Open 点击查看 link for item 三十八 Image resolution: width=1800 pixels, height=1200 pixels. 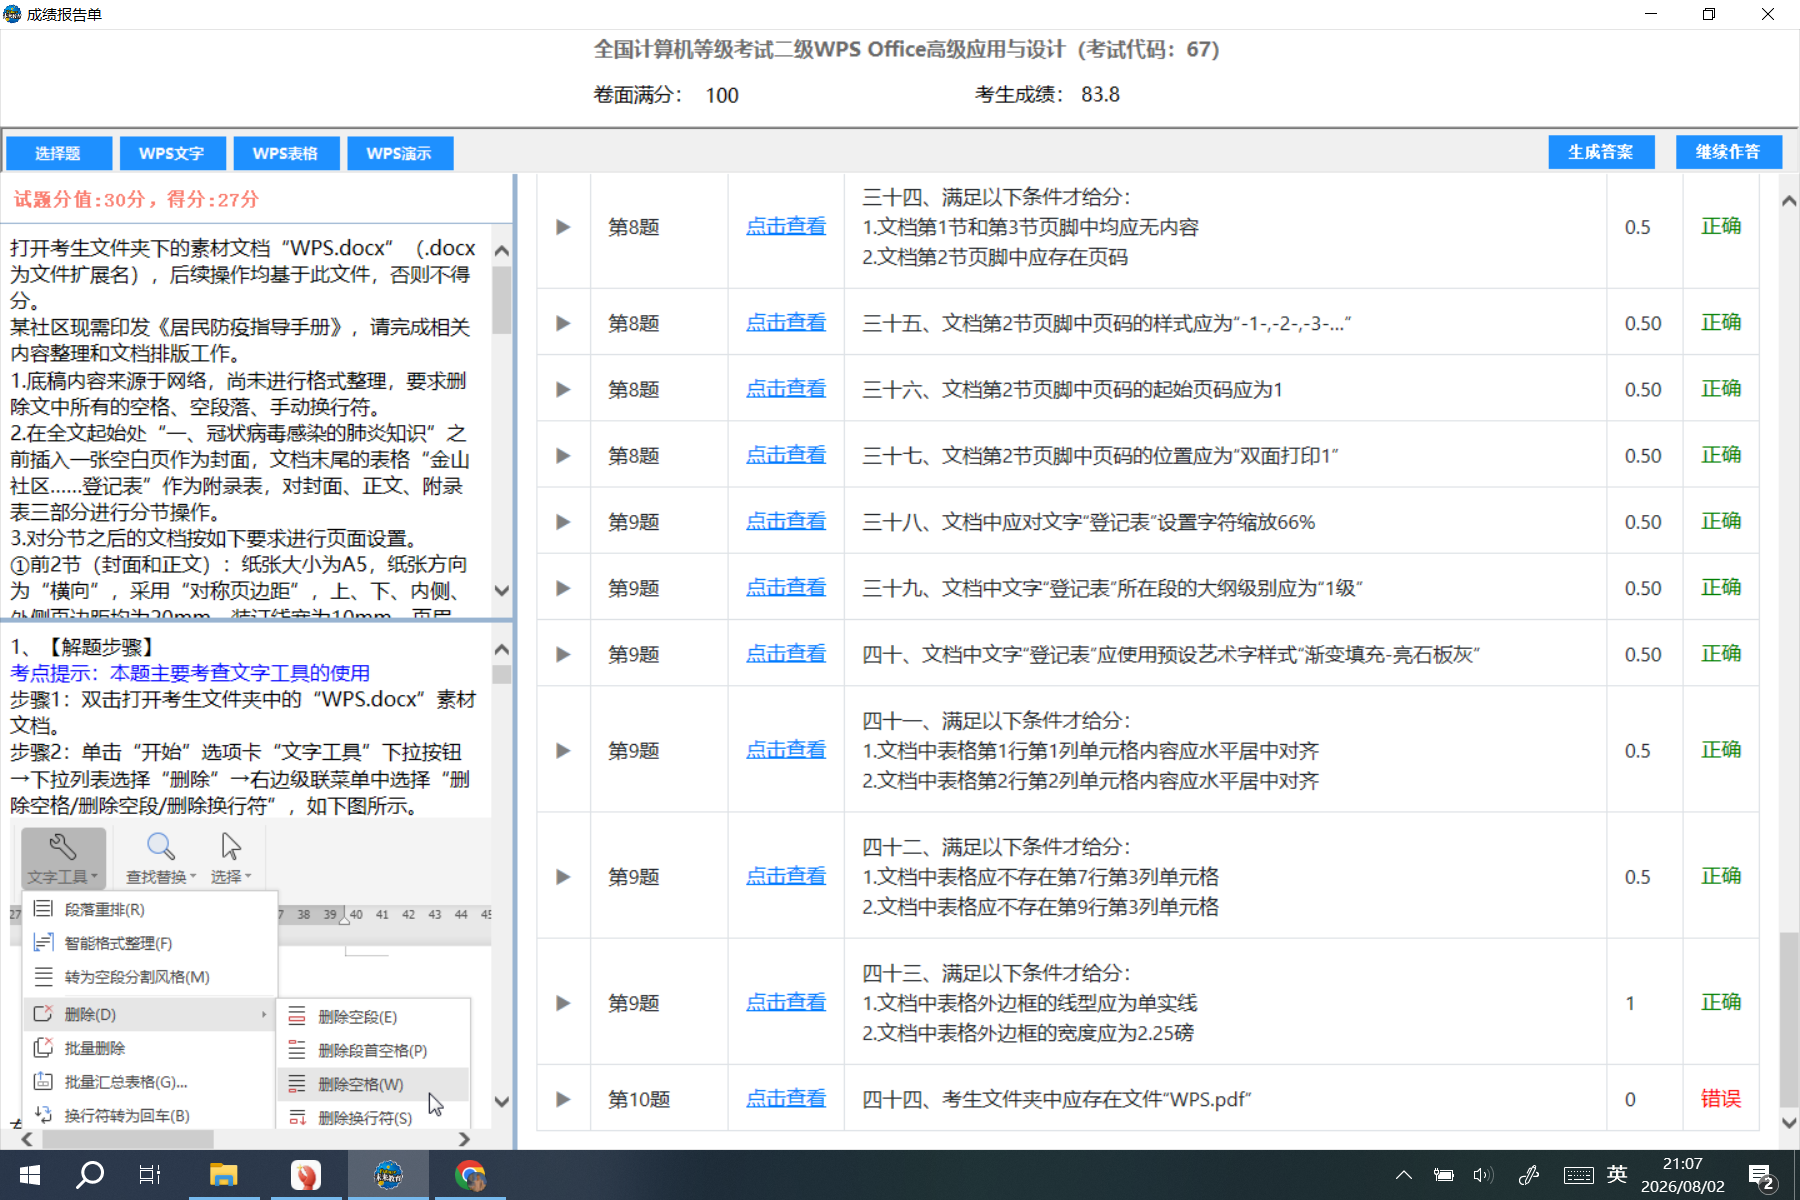coord(786,522)
